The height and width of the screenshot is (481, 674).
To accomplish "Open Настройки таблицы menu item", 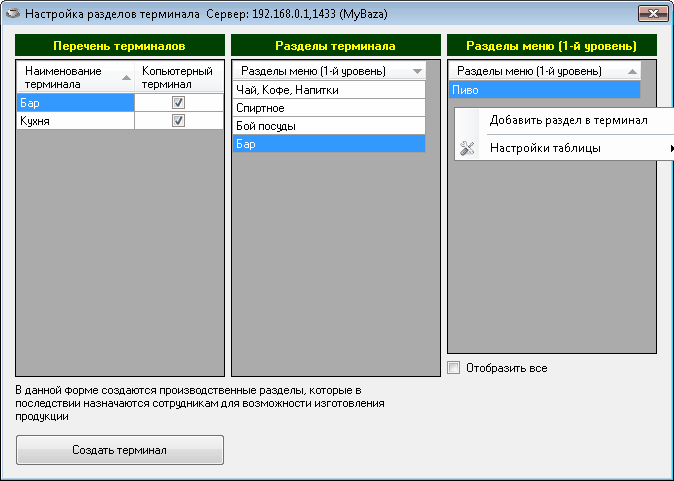I will click(545, 149).
